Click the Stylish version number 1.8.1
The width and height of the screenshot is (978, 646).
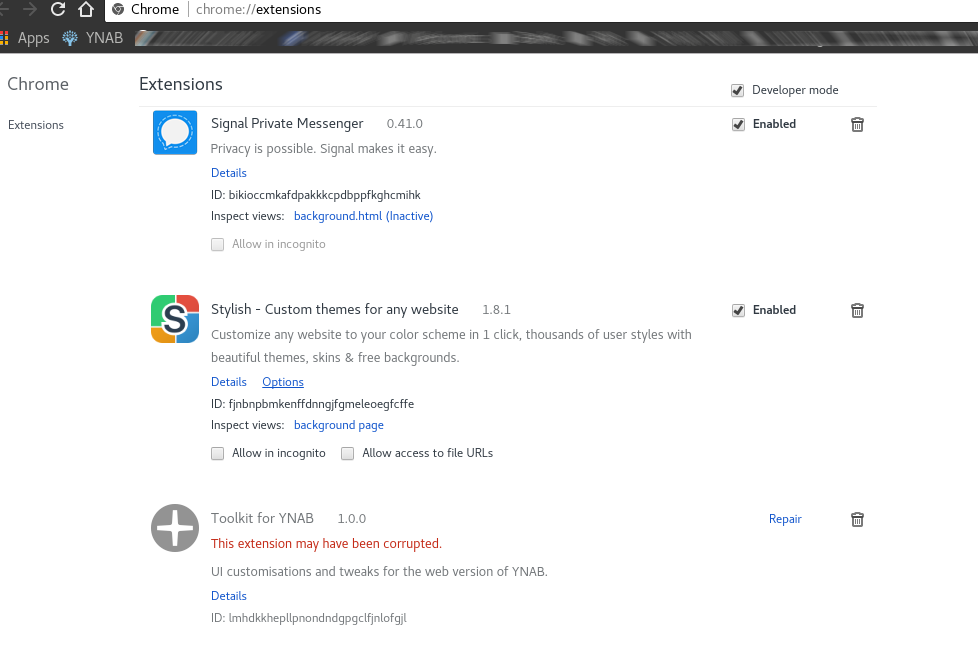[x=496, y=309]
